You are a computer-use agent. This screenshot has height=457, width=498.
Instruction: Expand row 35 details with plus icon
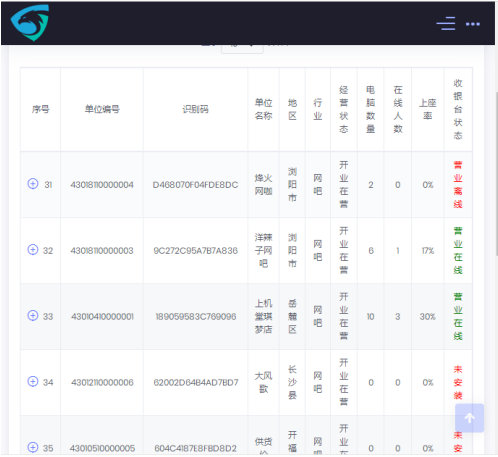pos(33,447)
